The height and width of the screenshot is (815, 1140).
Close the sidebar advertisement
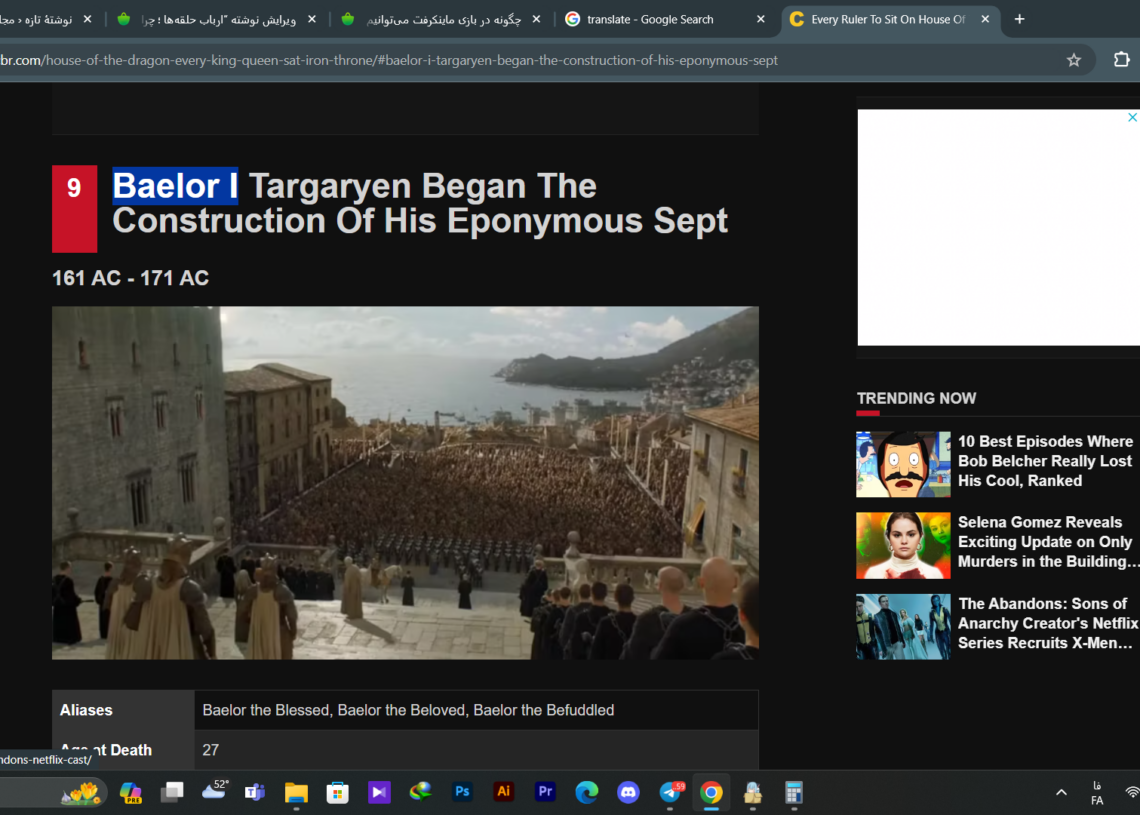[1132, 117]
